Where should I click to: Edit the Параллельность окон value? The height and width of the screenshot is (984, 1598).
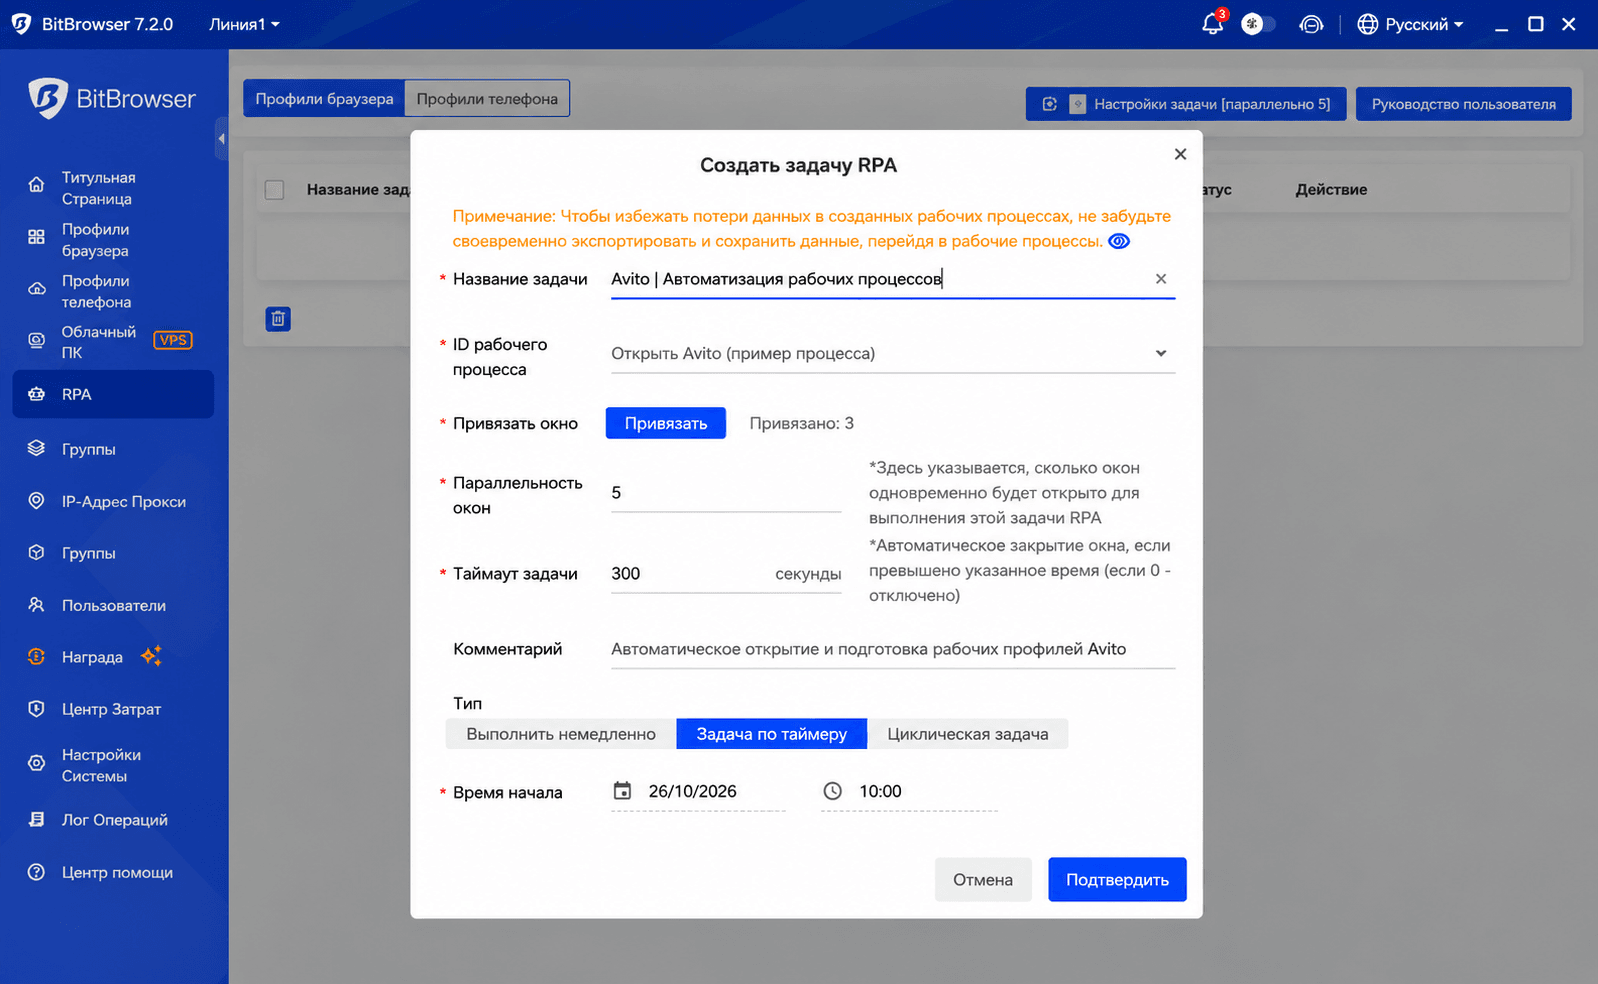(726, 493)
